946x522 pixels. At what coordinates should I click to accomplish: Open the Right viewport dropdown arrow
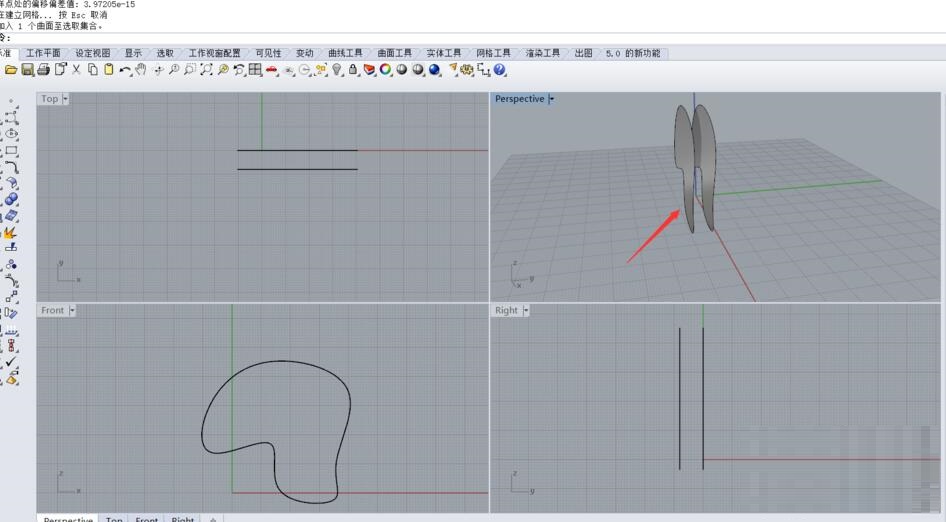pos(526,311)
